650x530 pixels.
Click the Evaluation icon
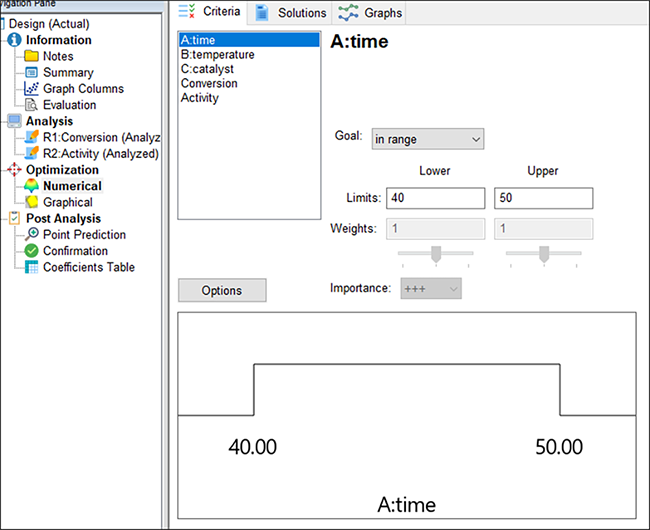click(32, 104)
